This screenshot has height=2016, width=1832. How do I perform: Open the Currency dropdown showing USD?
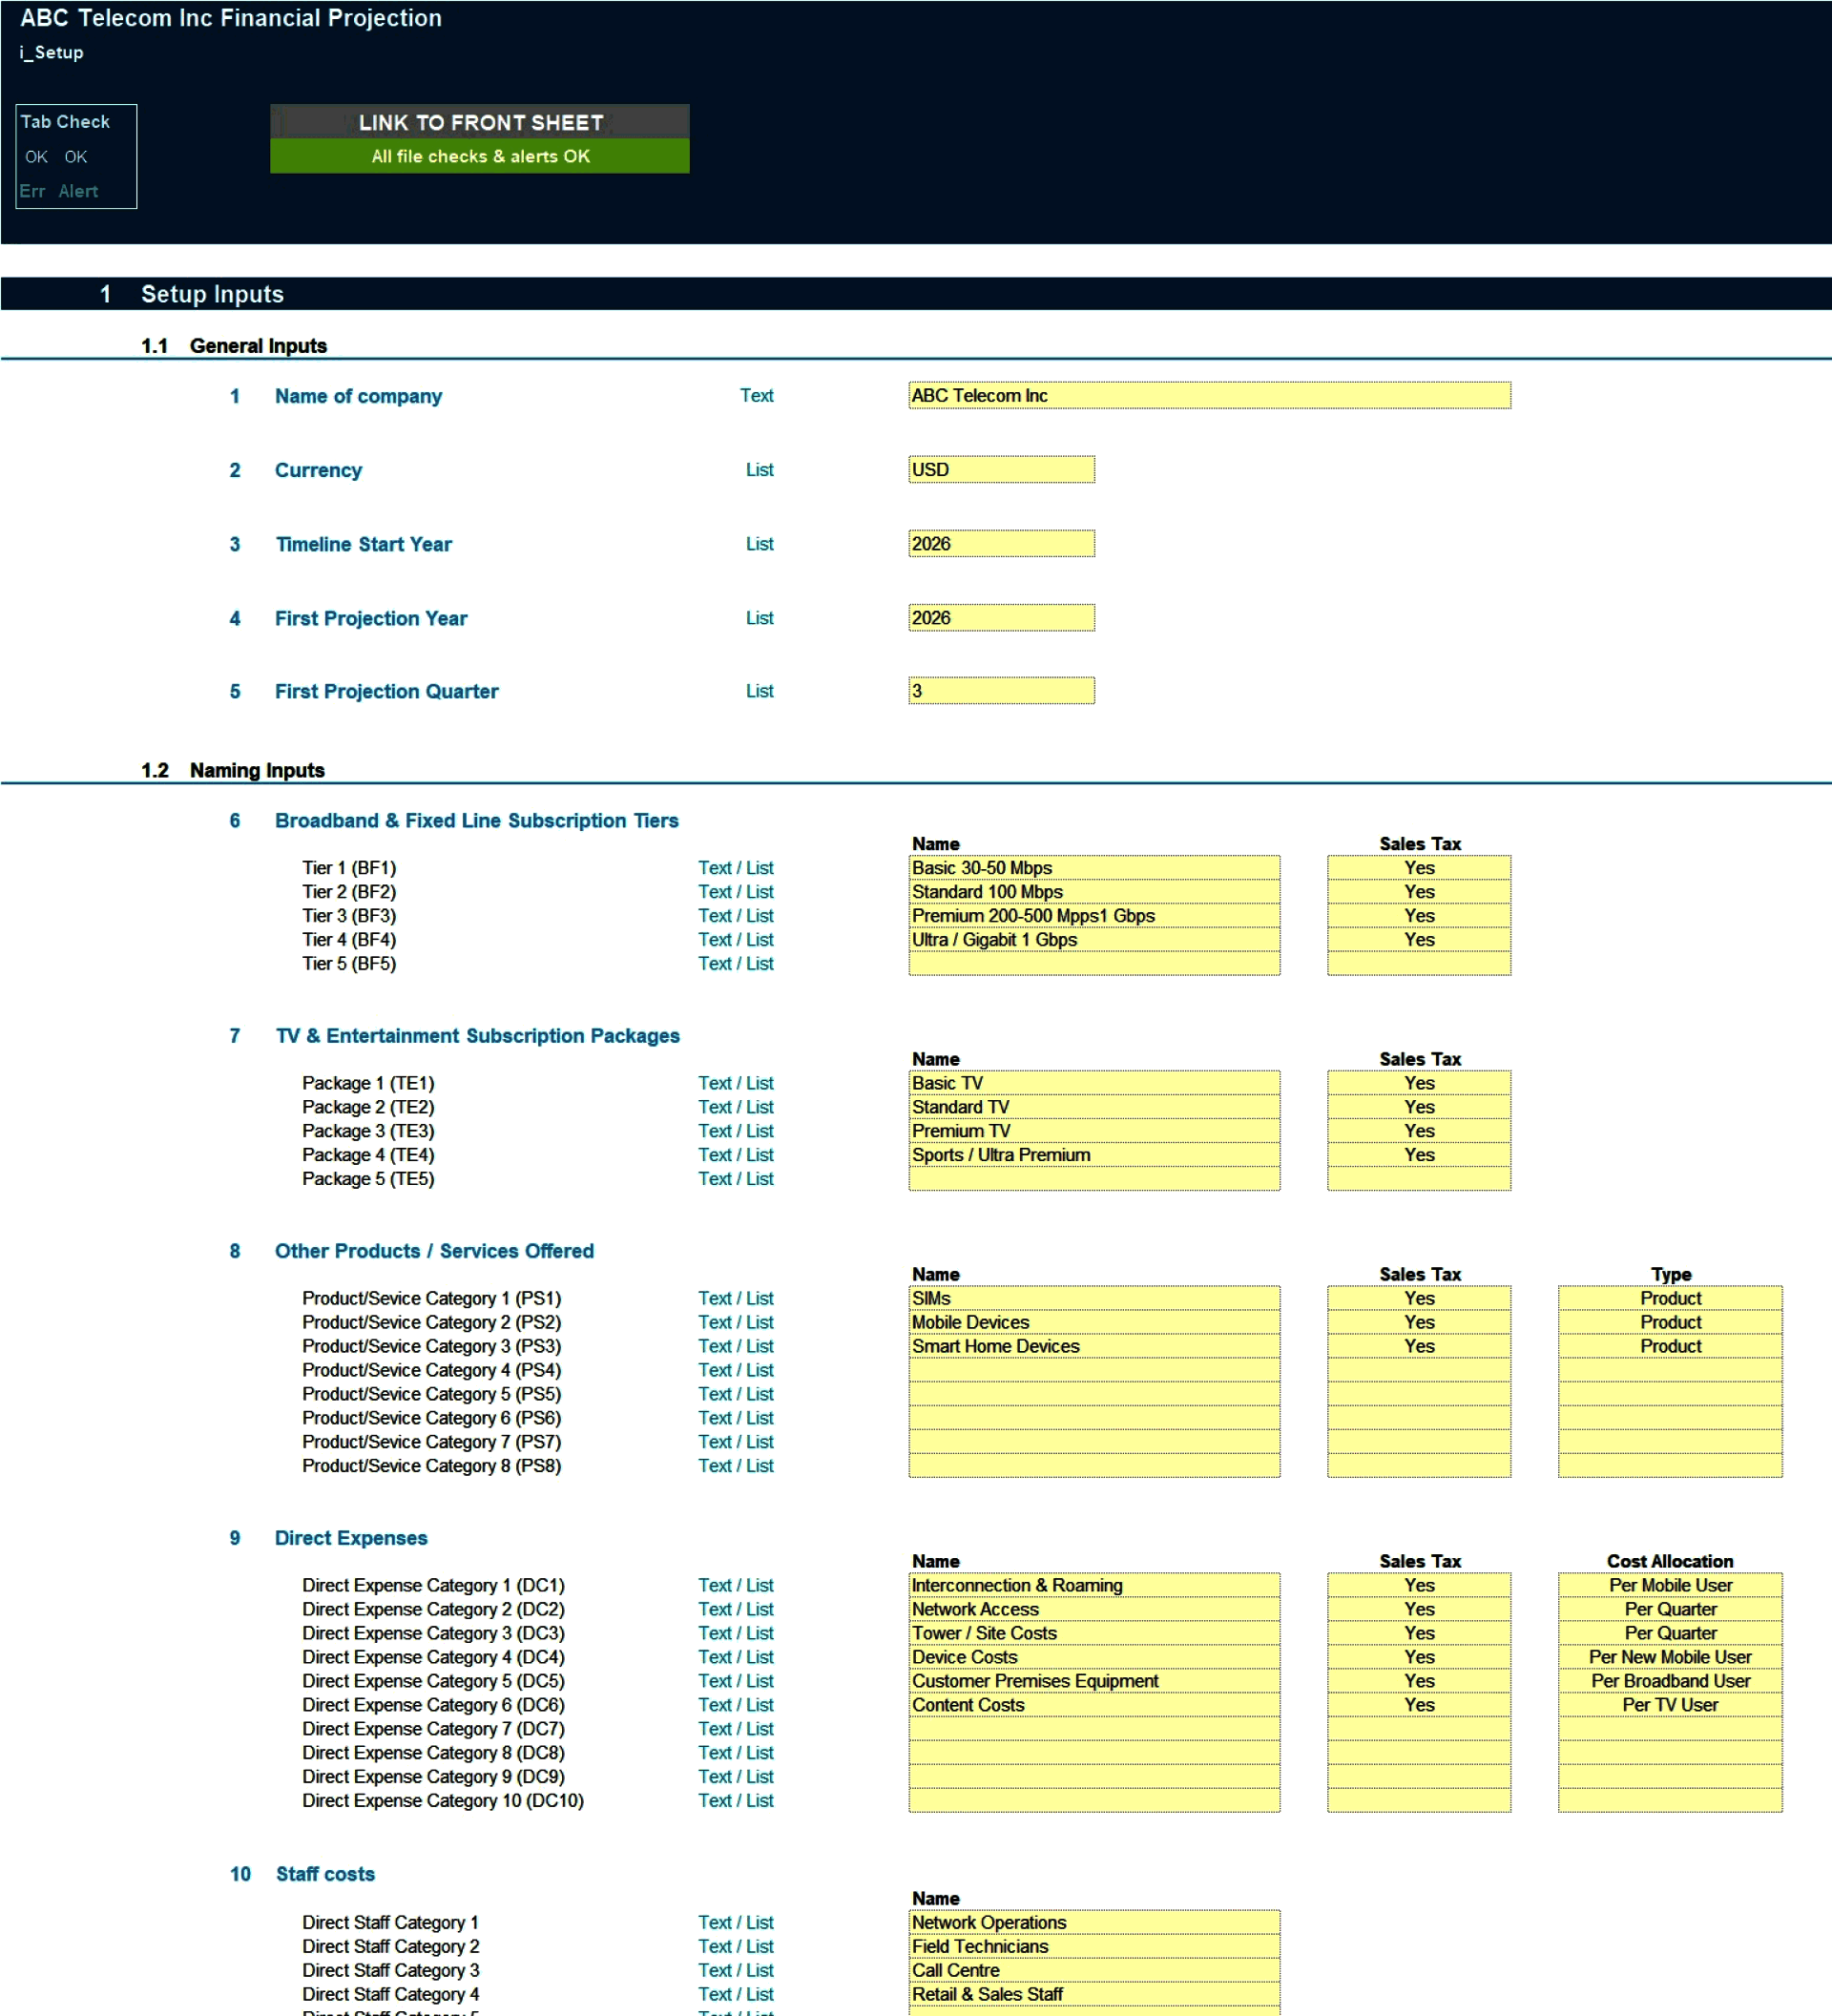[x=1001, y=469]
